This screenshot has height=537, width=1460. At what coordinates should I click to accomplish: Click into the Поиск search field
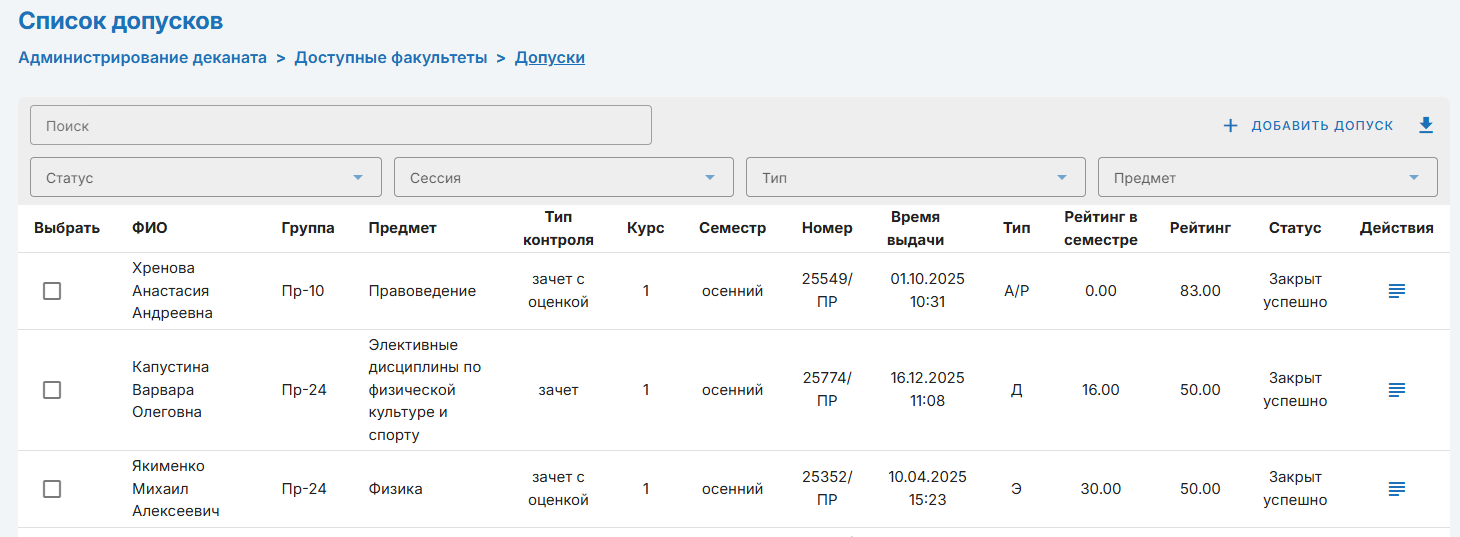pos(341,126)
